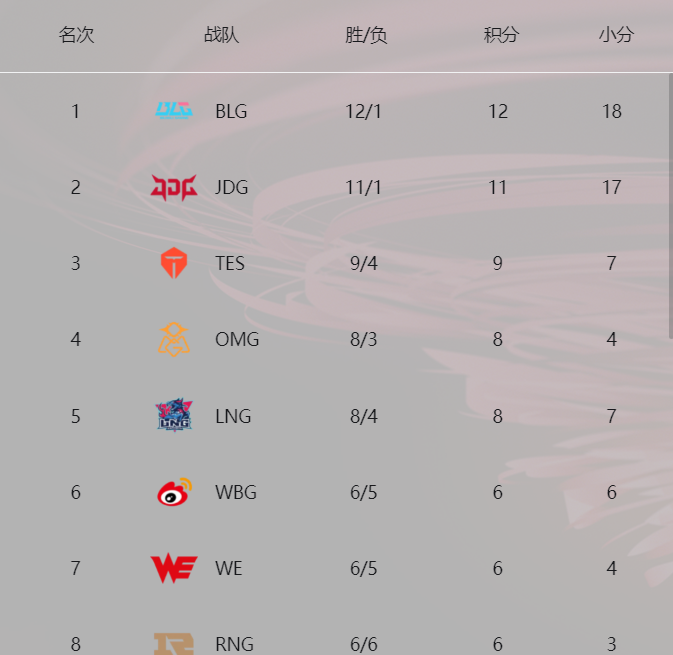Select the 积分 column header
This screenshot has width=673, height=655.
click(501, 35)
